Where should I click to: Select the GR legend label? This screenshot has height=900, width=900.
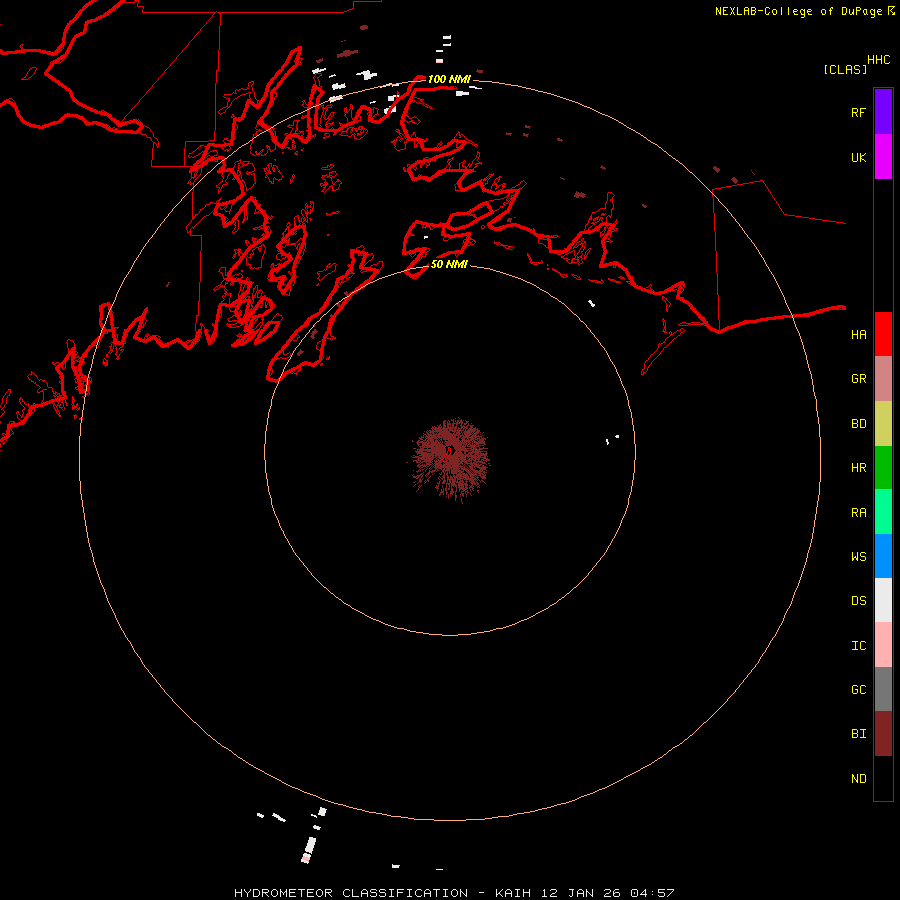click(x=858, y=379)
